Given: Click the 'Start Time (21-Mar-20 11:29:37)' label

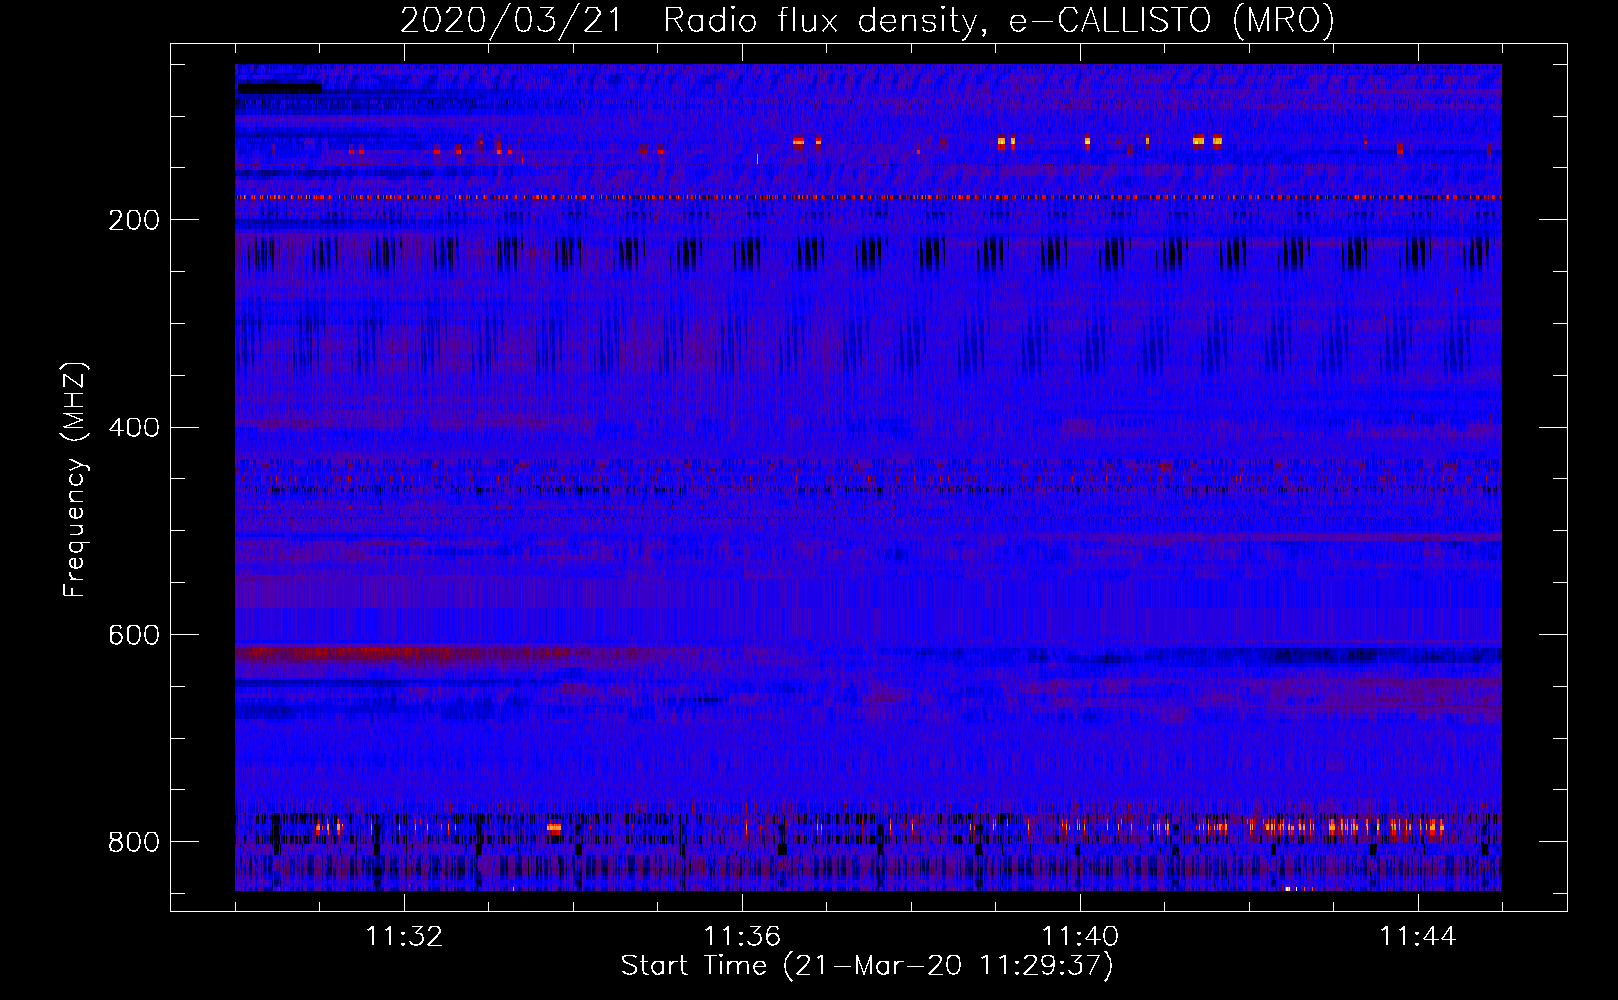Looking at the screenshot, I should click(867, 966).
